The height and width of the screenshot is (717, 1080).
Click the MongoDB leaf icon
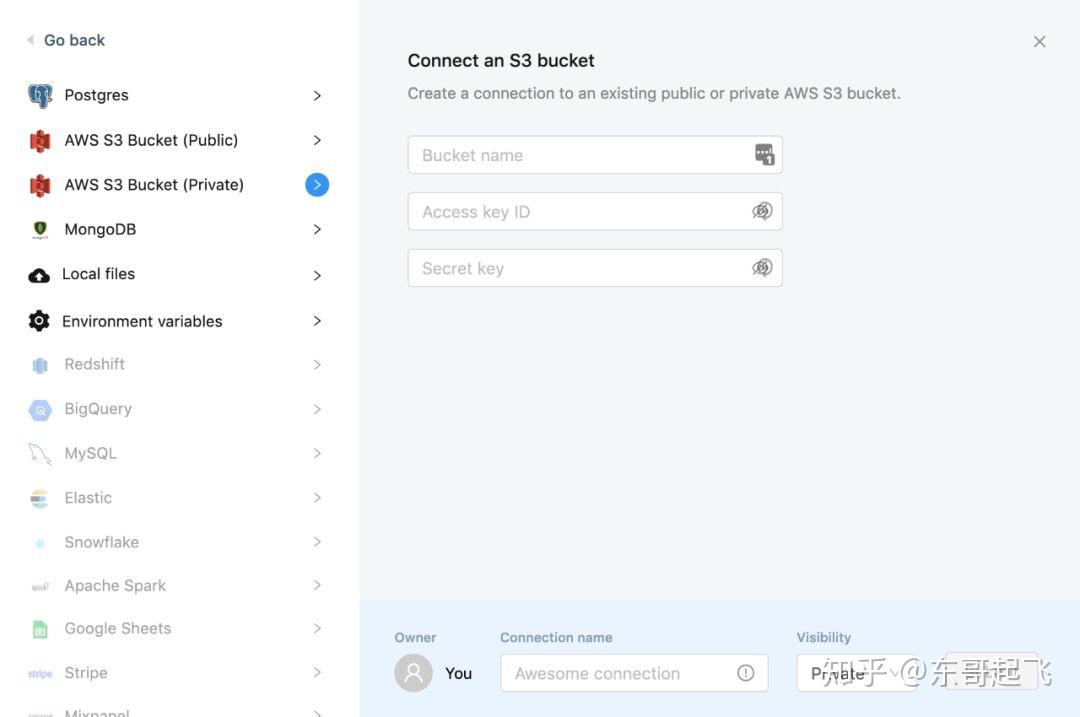pyautogui.click(x=40, y=229)
